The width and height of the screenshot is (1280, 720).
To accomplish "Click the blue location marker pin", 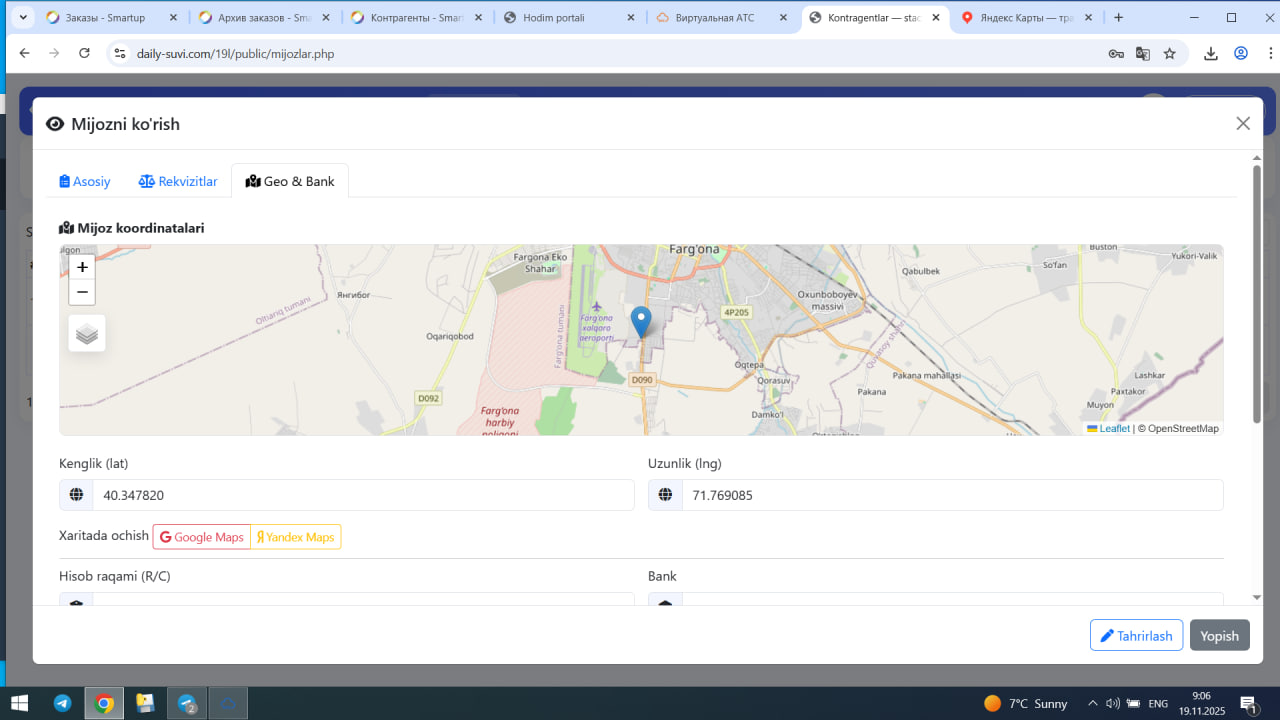I will 641,322.
